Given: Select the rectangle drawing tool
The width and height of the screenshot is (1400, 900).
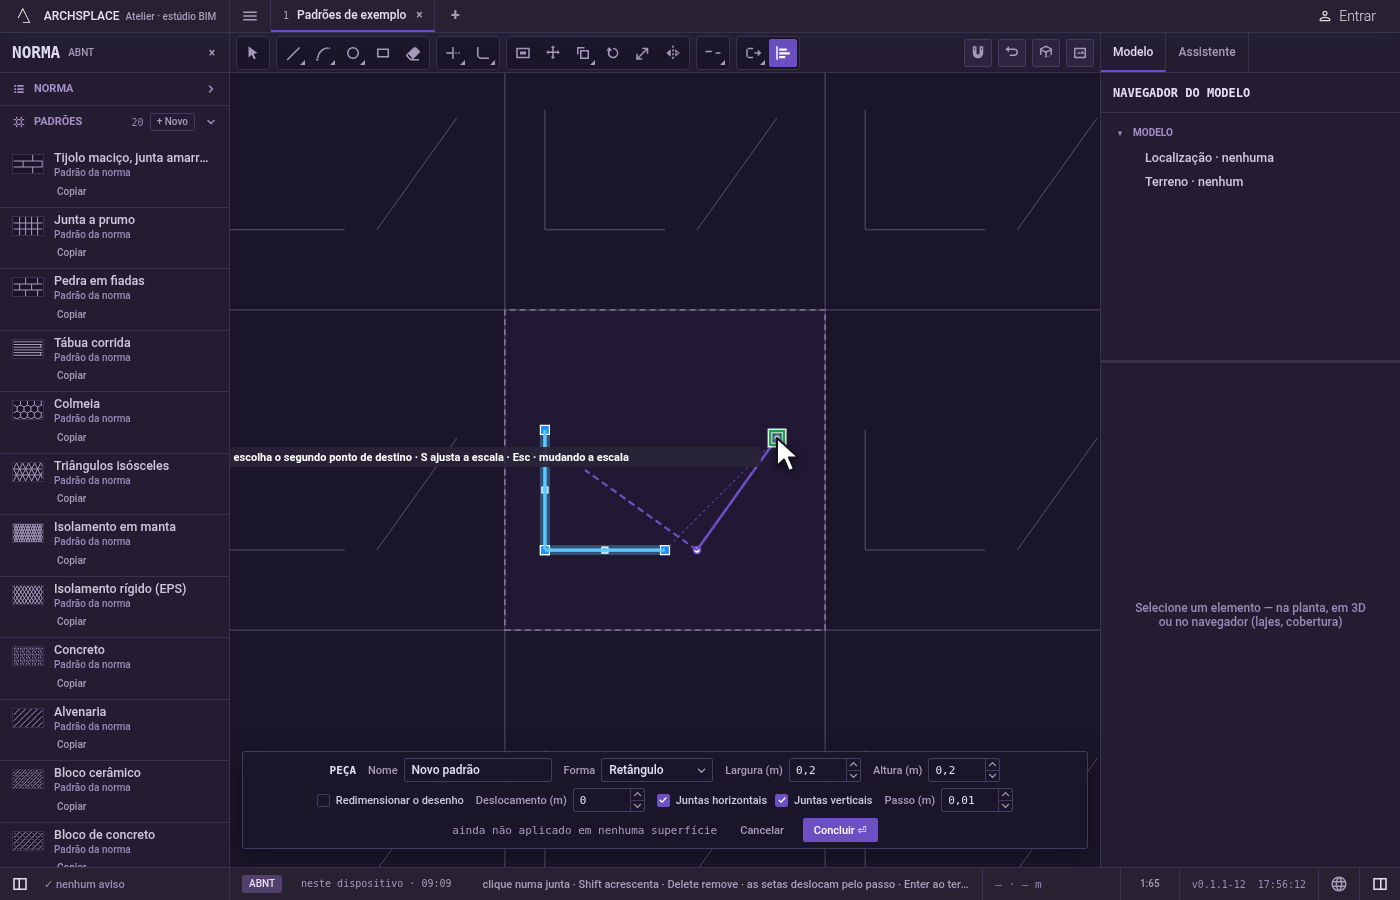Looking at the screenshot, I should [383, 53].
